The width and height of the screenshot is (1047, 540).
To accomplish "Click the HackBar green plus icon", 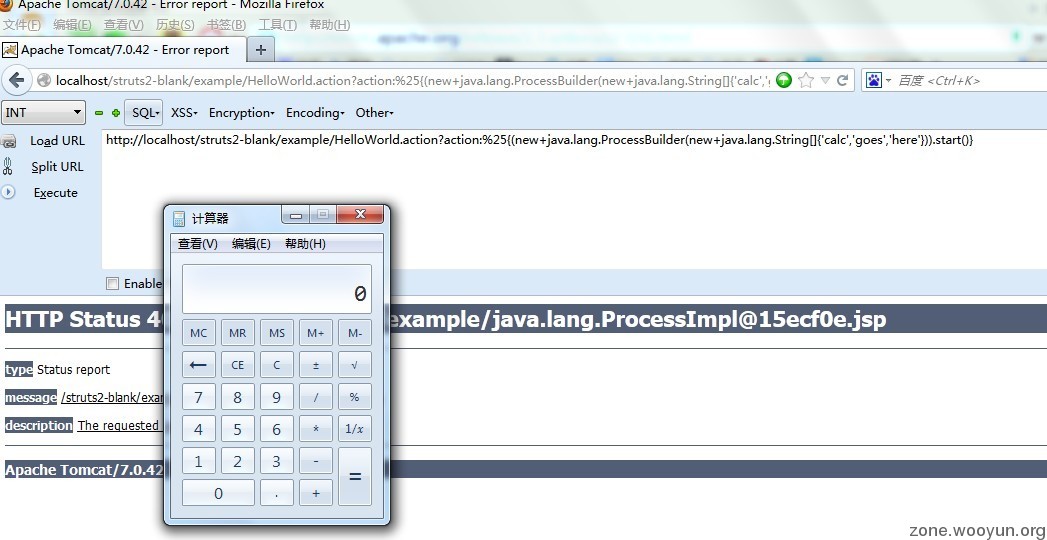I will pyautogui.click(x=116, y=113).
